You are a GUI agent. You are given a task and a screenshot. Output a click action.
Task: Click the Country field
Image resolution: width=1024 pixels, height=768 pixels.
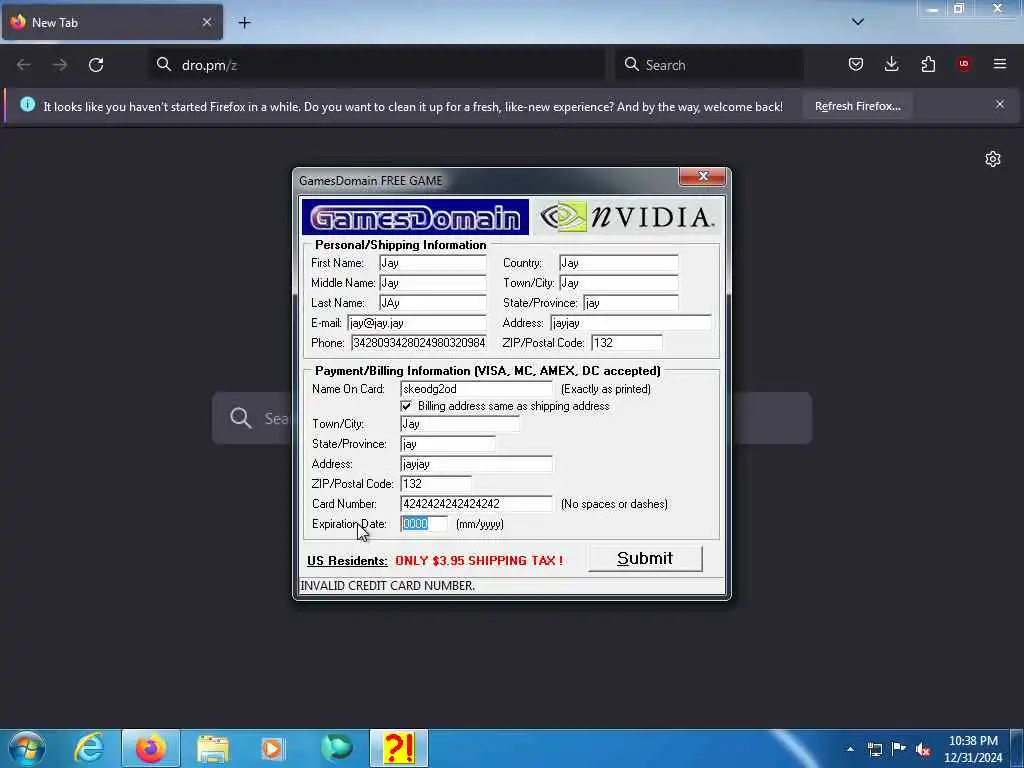click(618, 263)
